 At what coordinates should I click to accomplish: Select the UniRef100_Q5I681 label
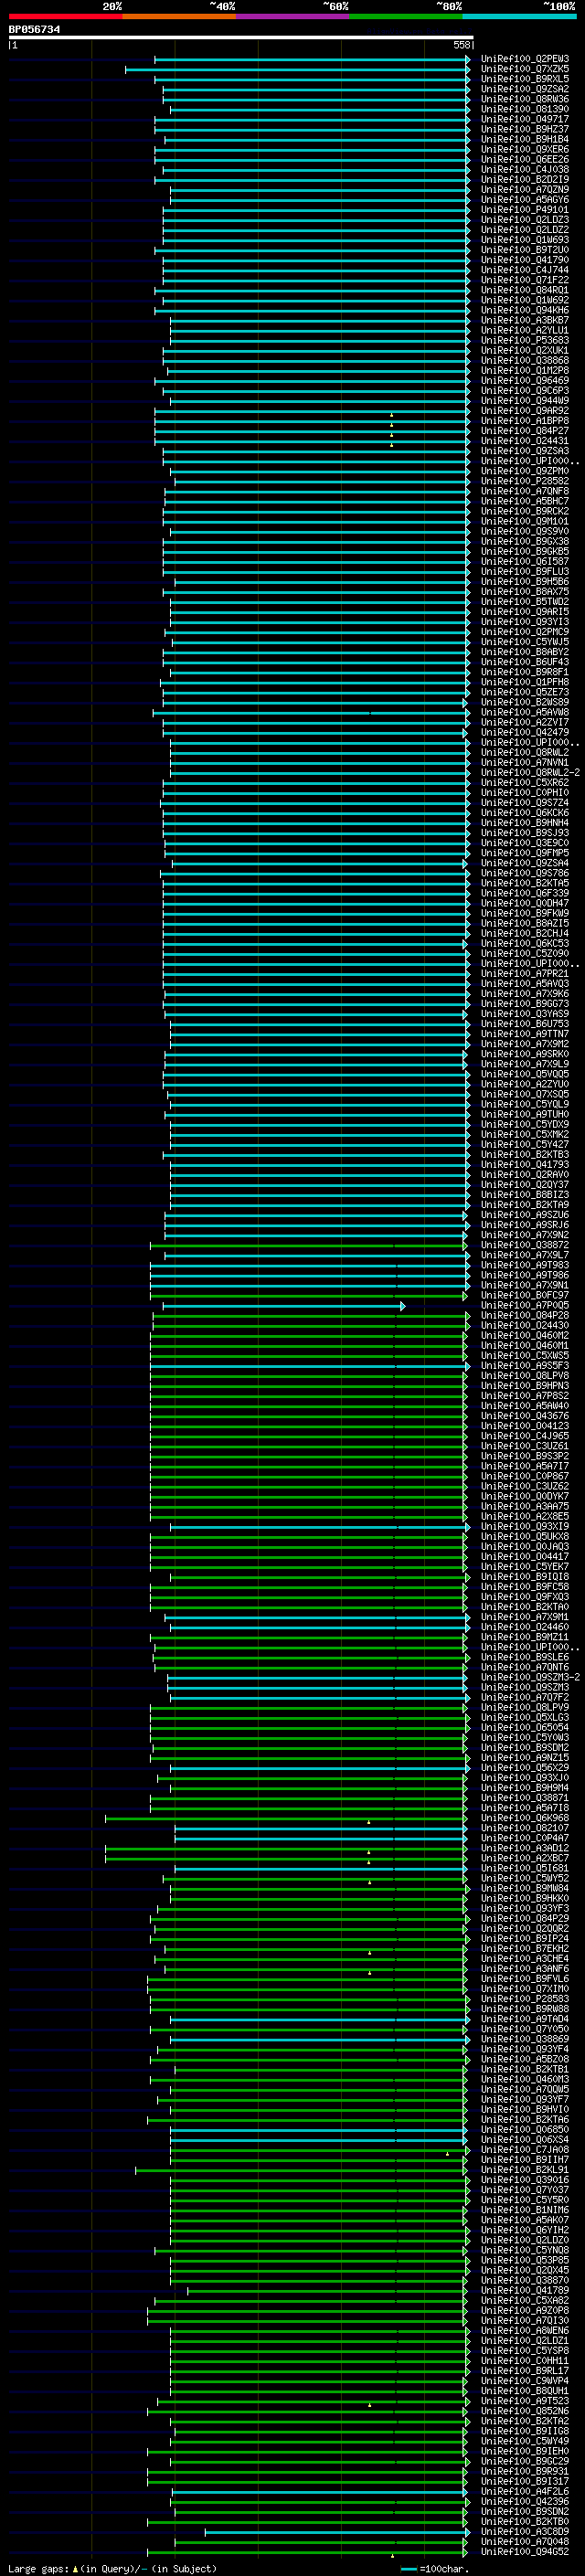point(525,1868)
